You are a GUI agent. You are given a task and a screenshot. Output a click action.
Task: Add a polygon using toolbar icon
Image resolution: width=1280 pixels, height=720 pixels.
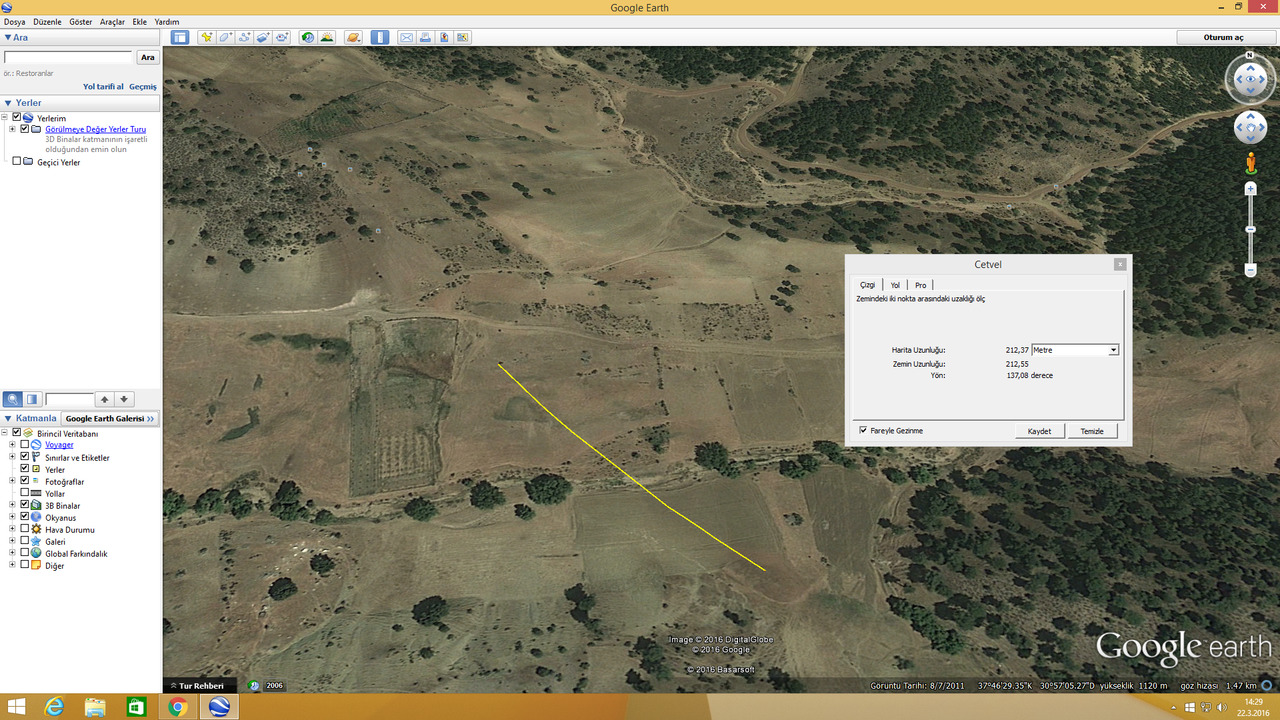[226, 37]
